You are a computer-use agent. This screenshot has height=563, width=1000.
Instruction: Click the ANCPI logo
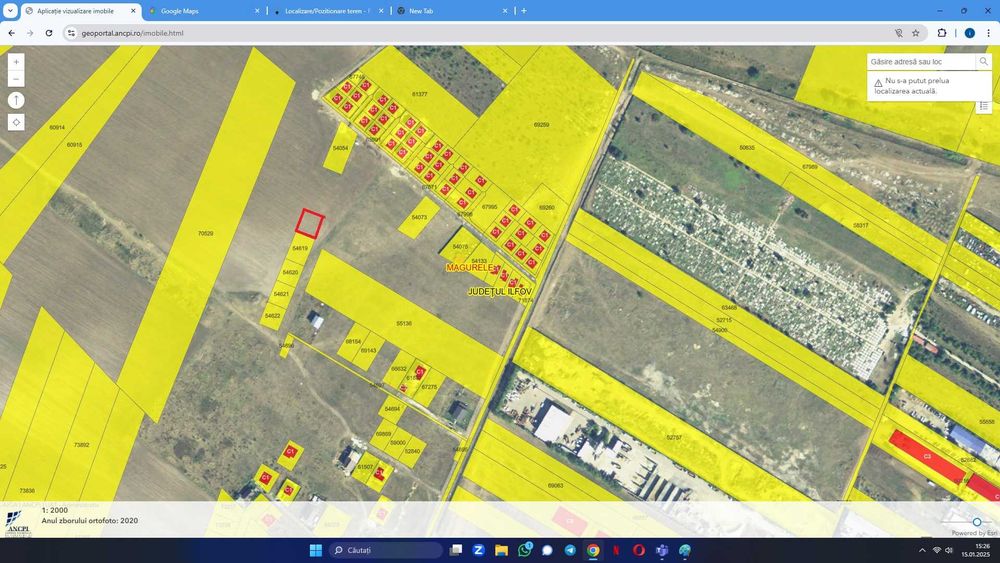17,524
